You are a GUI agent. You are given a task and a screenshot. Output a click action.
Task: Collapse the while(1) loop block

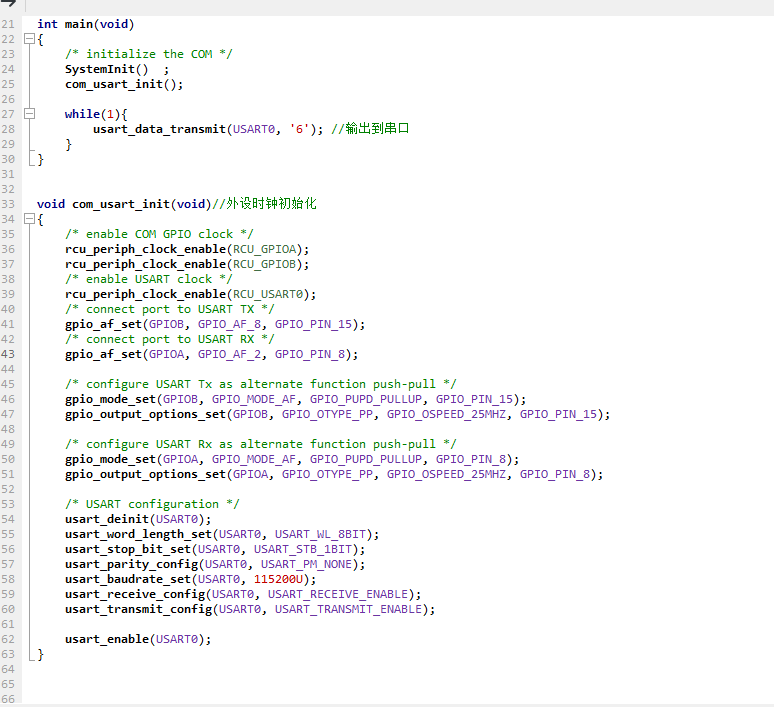point(29,114)
